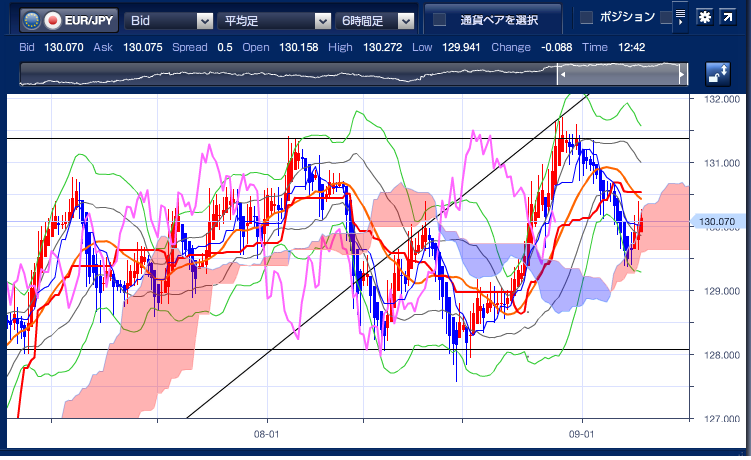Click the Ask value 130.075
The image size is (751, 460).
tap(143, 47)
